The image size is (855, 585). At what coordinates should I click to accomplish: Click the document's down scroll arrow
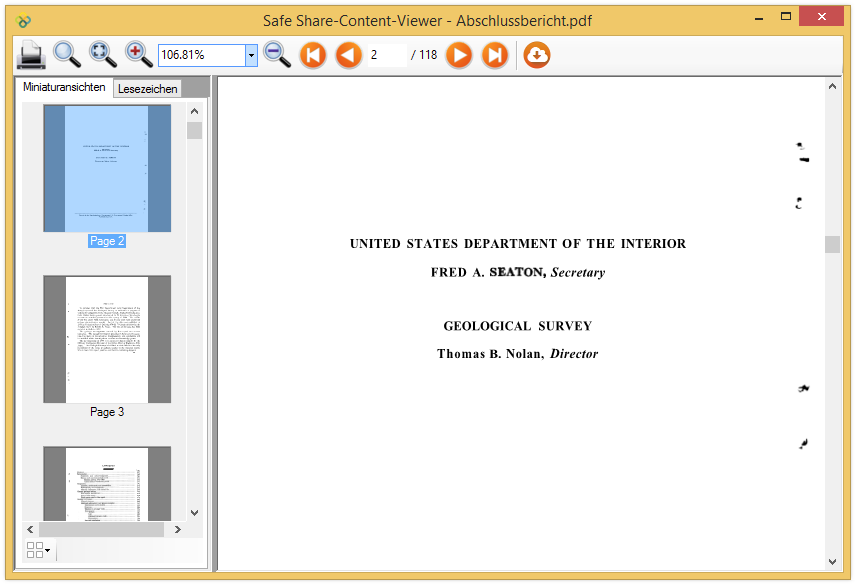point(832,562)
